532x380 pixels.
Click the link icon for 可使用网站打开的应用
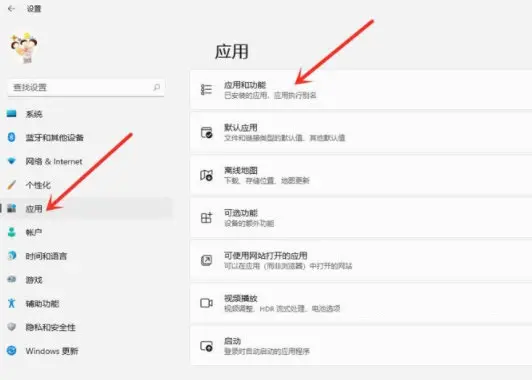tap(206, 260)
